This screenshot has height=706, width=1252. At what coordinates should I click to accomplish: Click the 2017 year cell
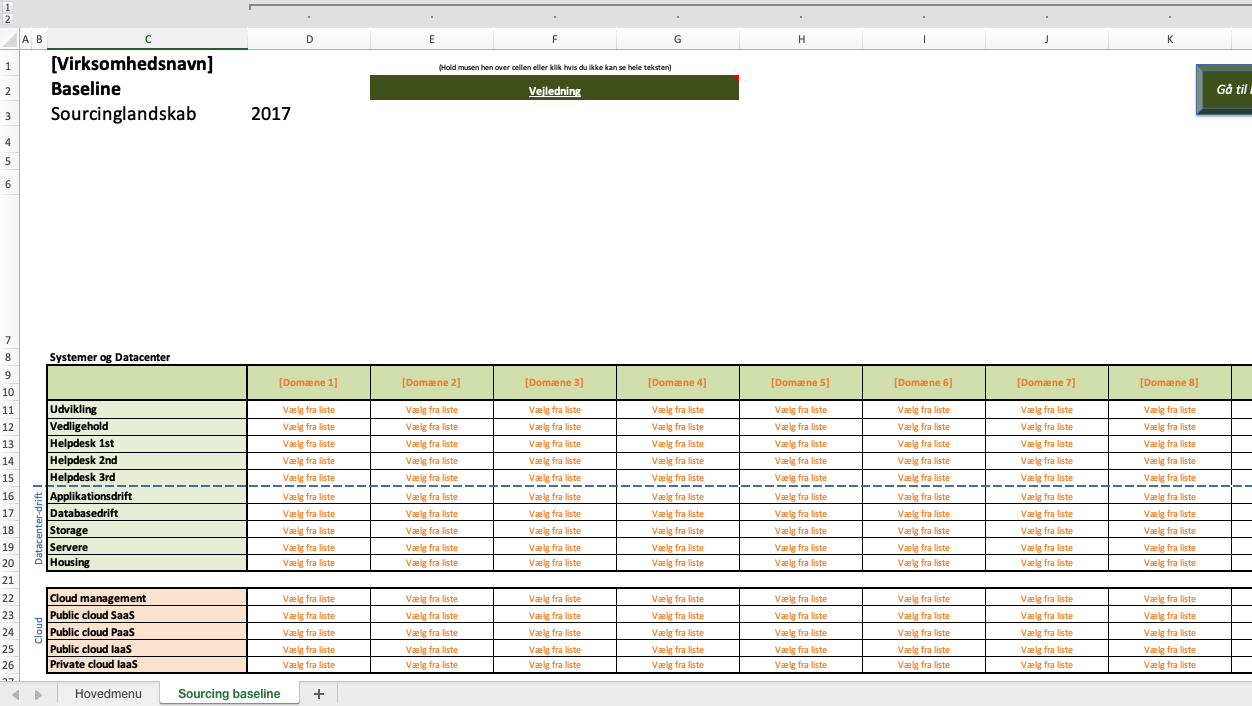[271, 114]
